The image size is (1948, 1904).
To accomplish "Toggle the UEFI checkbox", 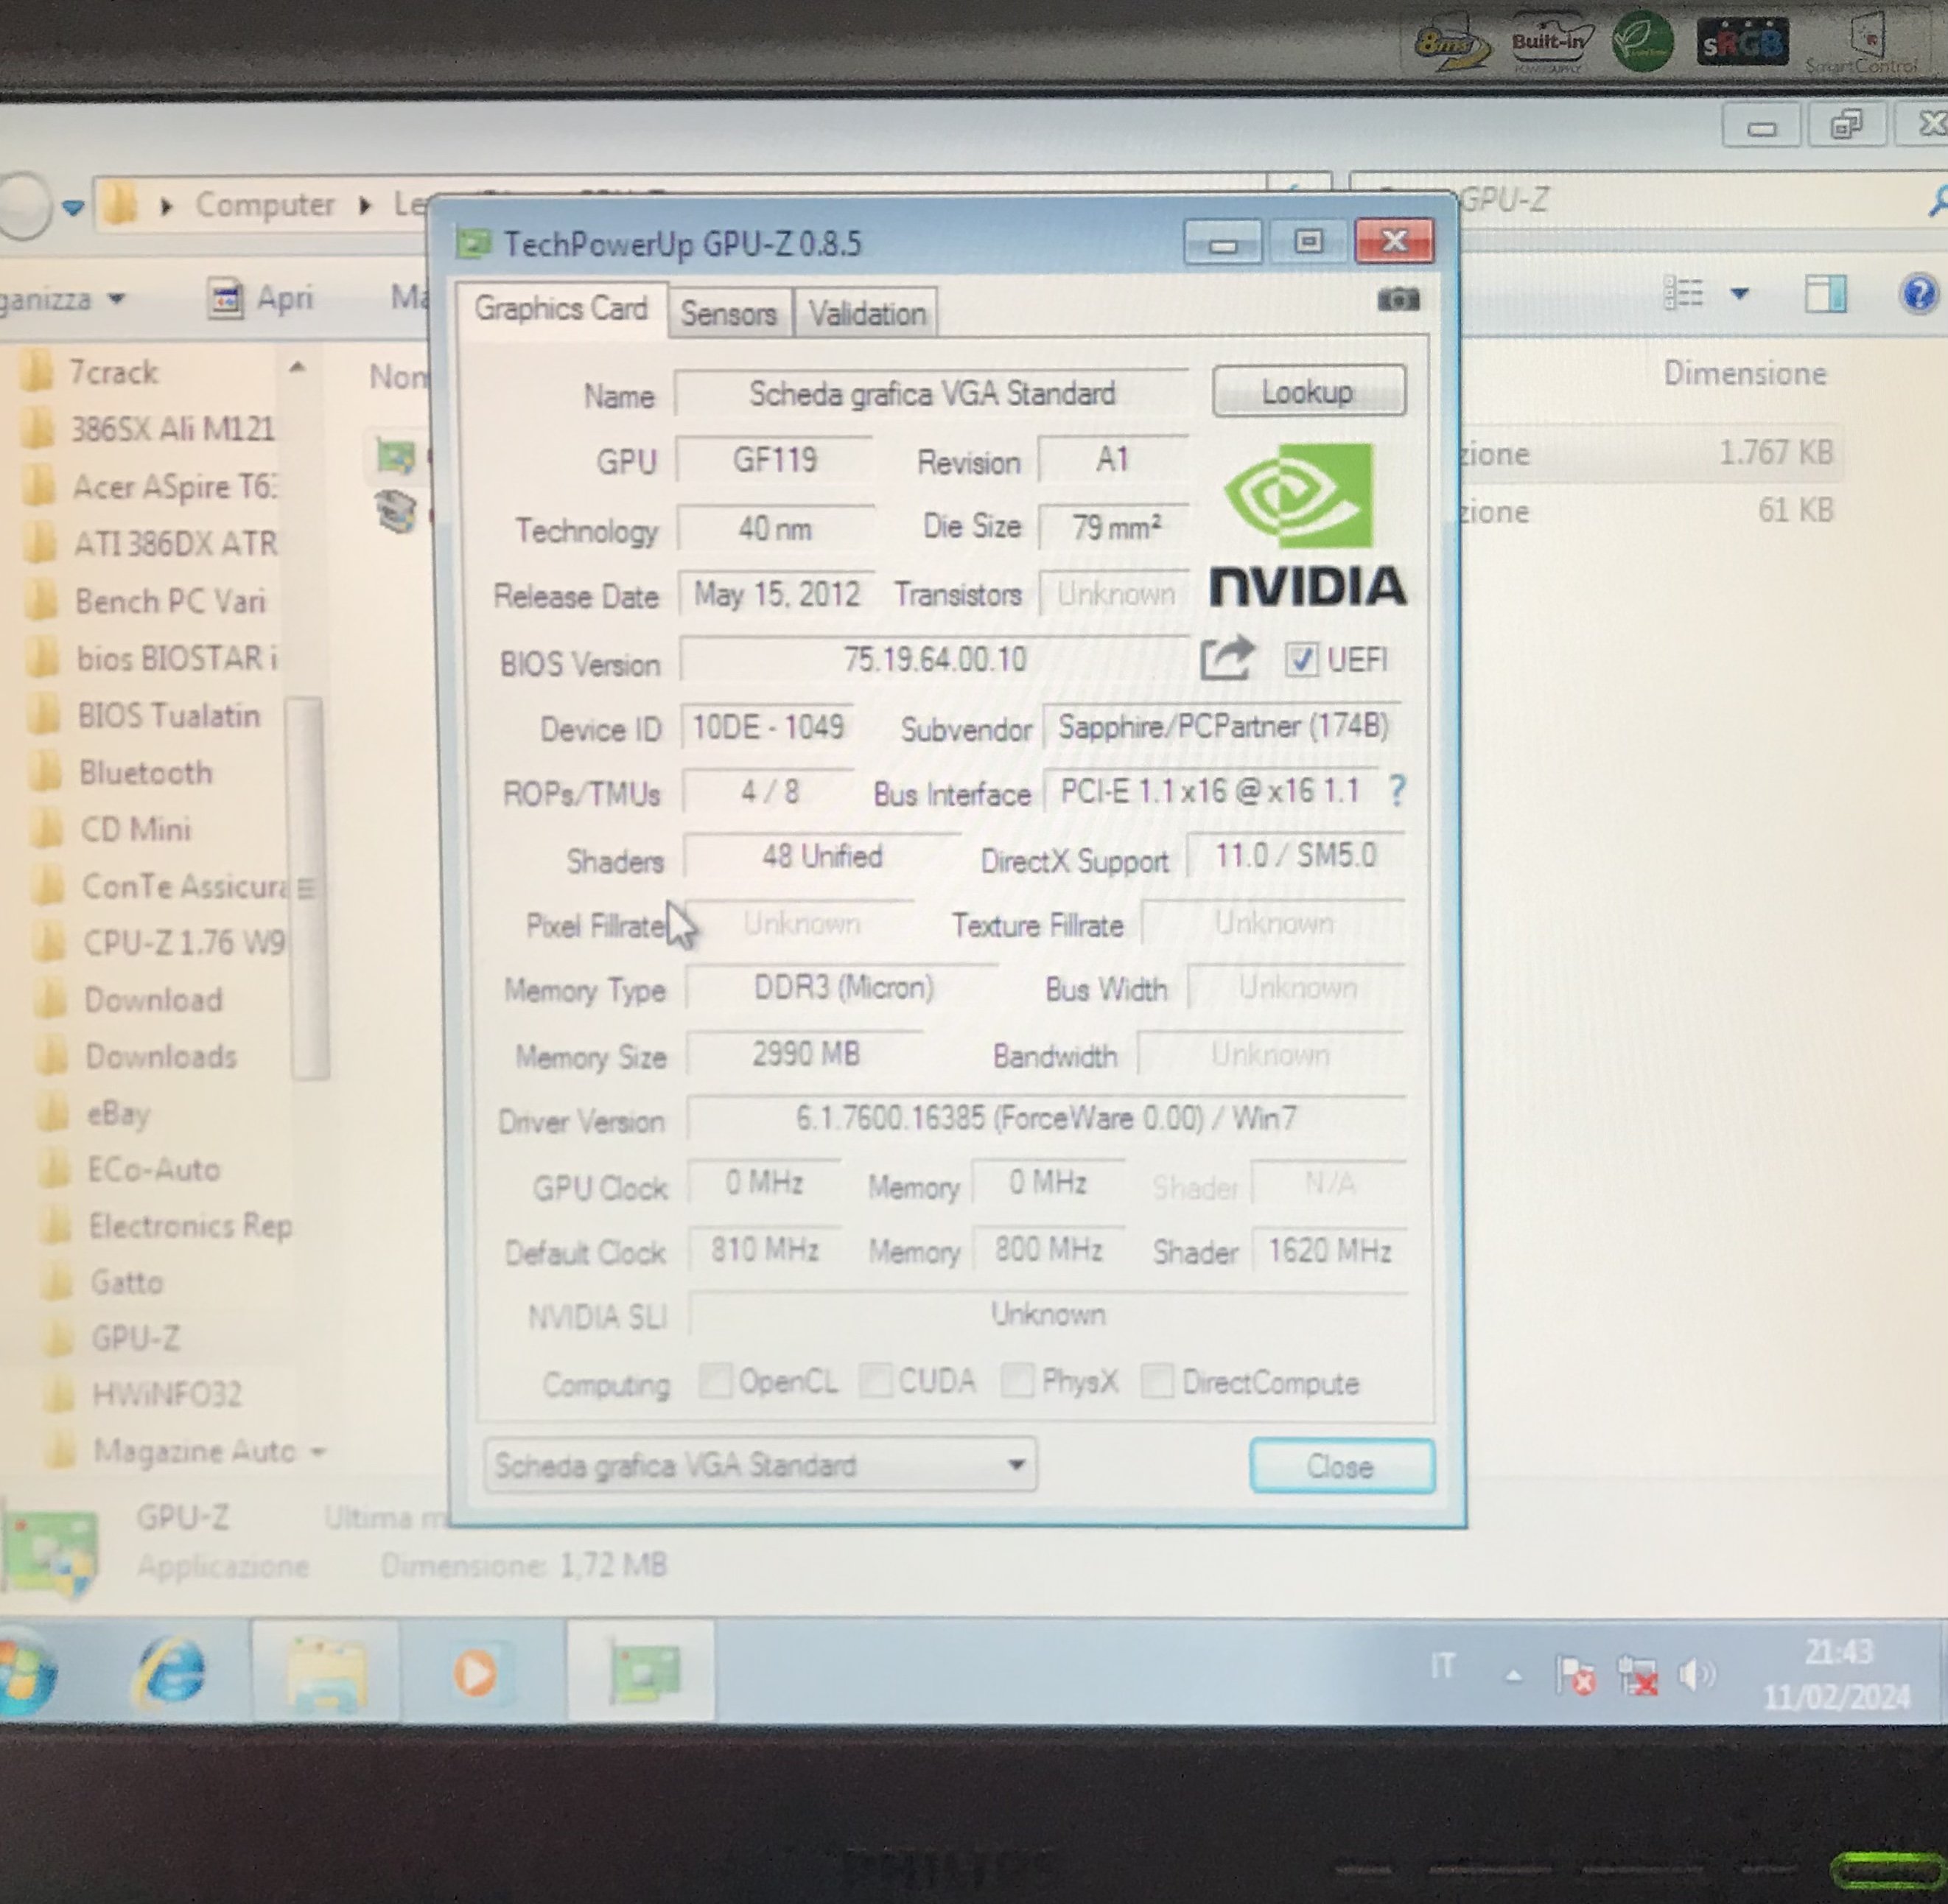I will click(x=1301, y=659).
